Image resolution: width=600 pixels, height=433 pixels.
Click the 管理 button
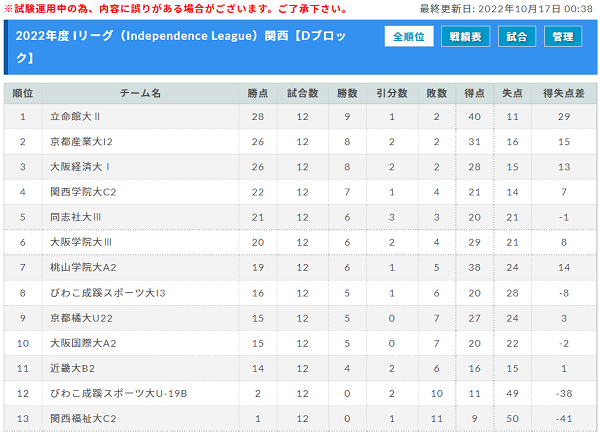(x=562, y=36)
